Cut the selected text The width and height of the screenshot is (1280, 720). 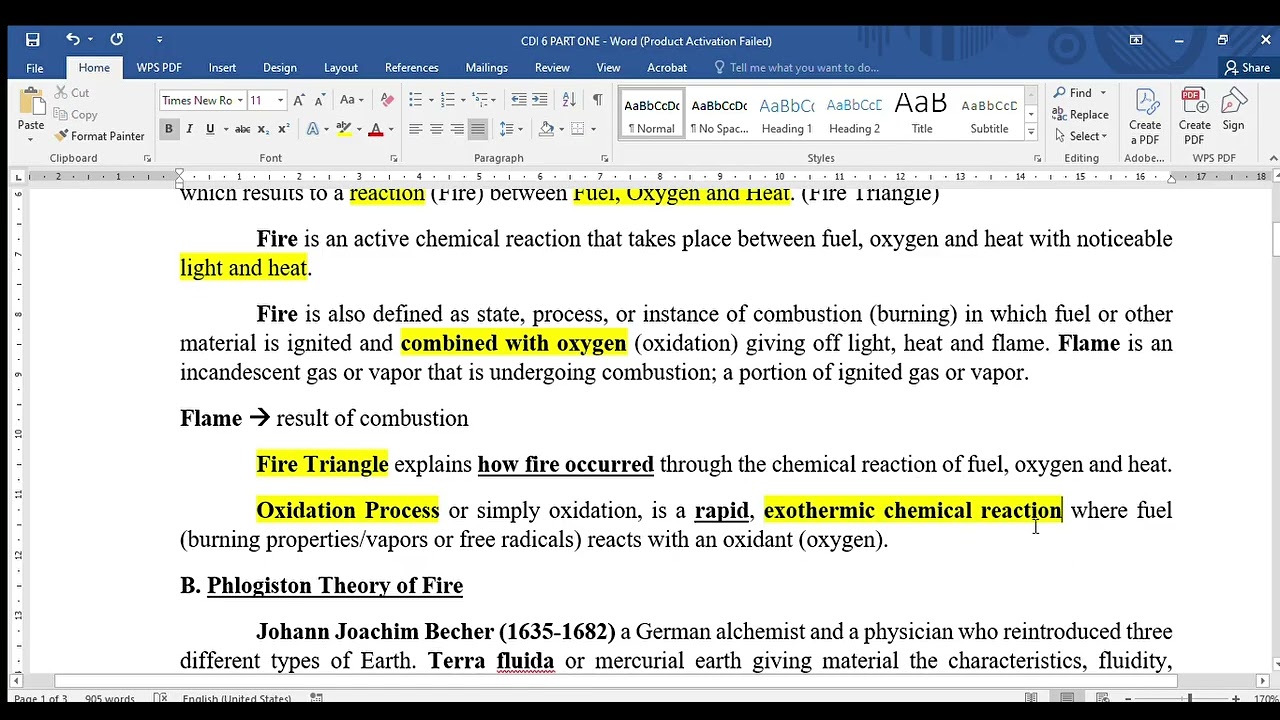click(71, 93)
